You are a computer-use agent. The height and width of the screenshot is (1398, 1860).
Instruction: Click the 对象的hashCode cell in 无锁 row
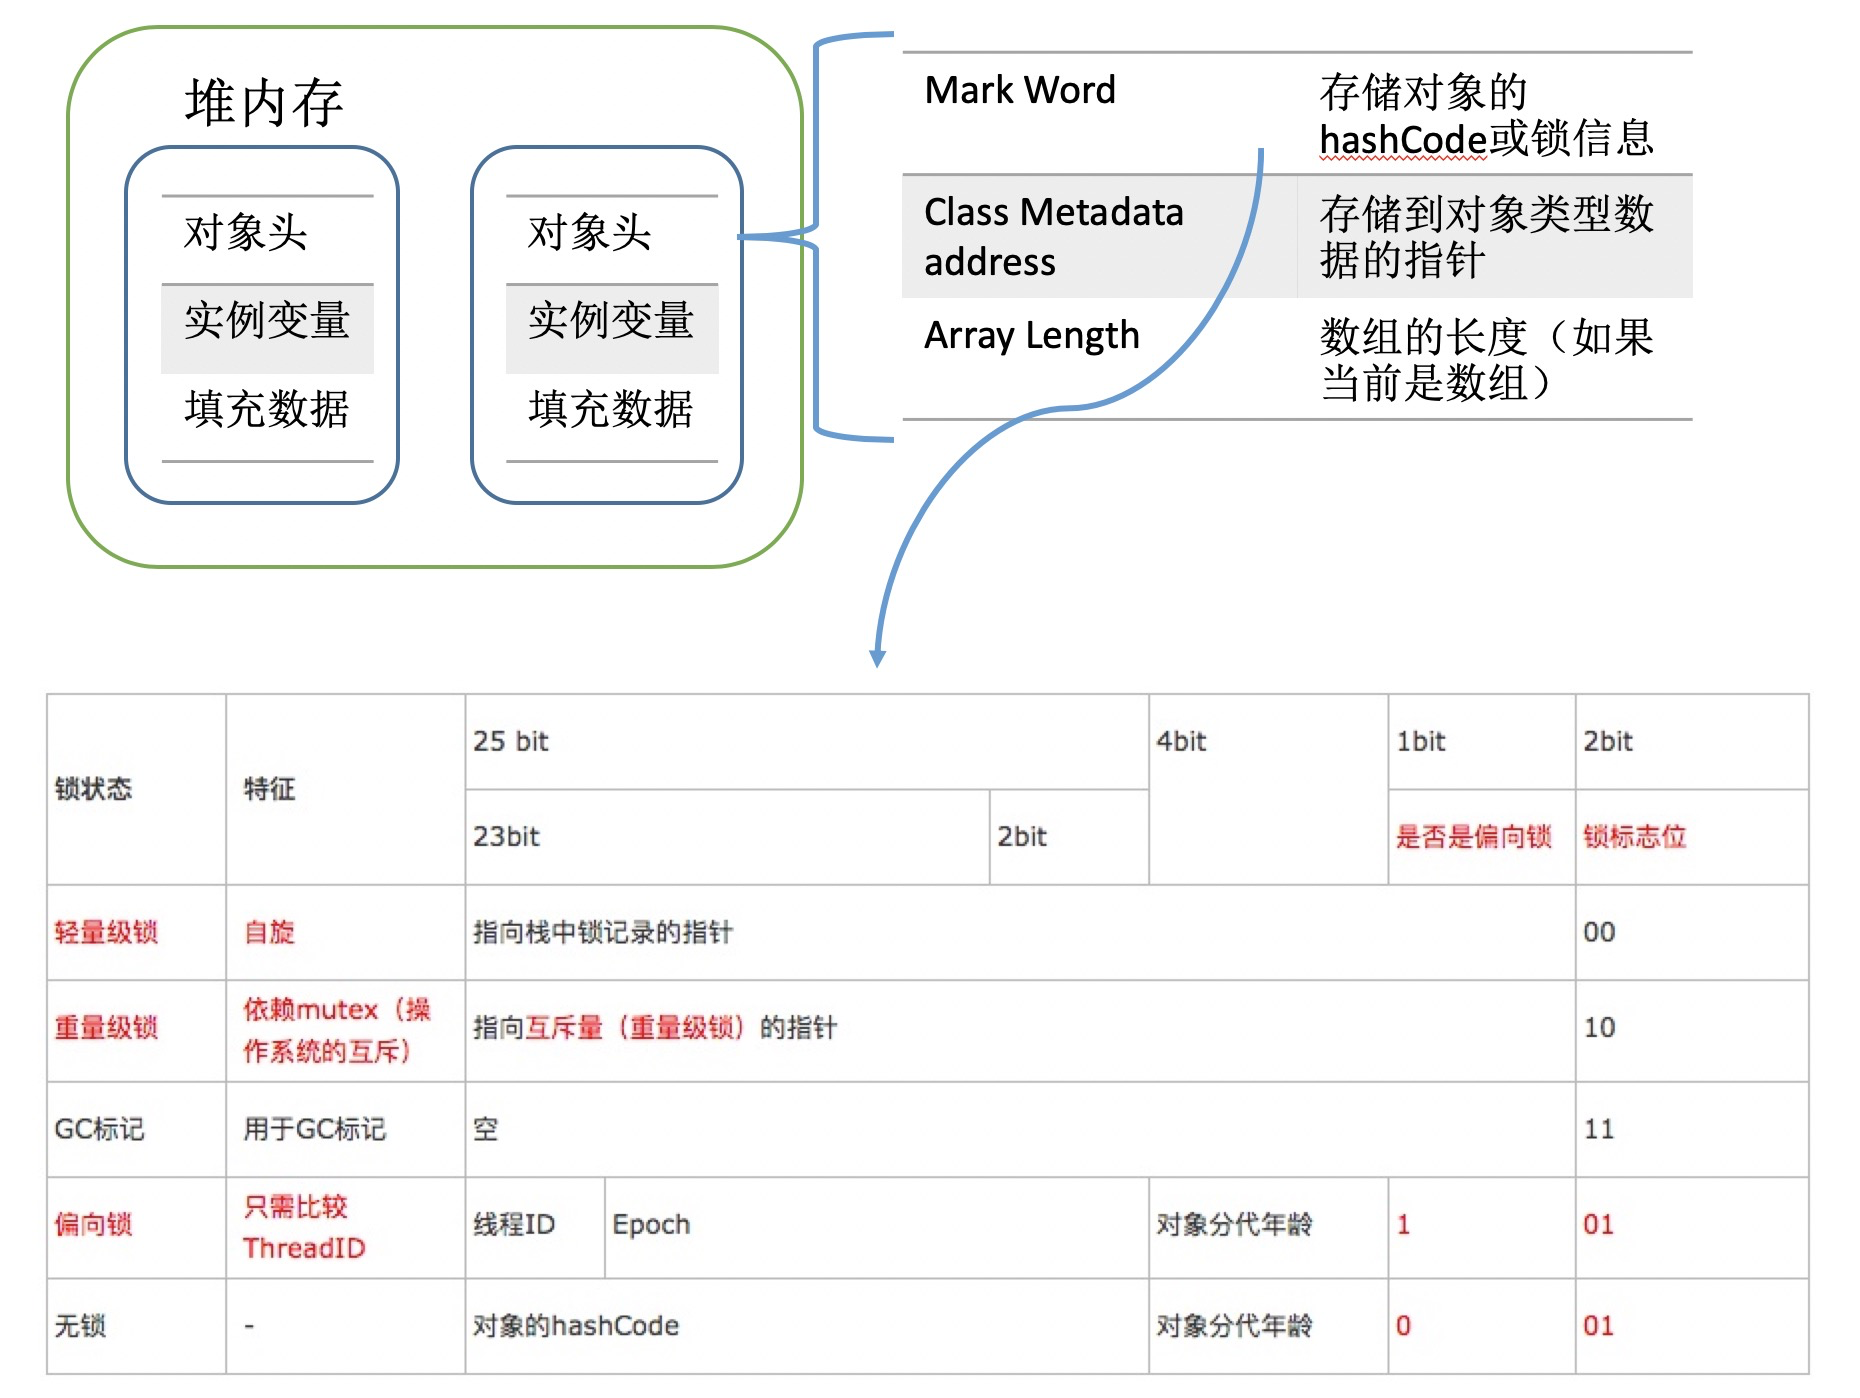click(576, 1326)
